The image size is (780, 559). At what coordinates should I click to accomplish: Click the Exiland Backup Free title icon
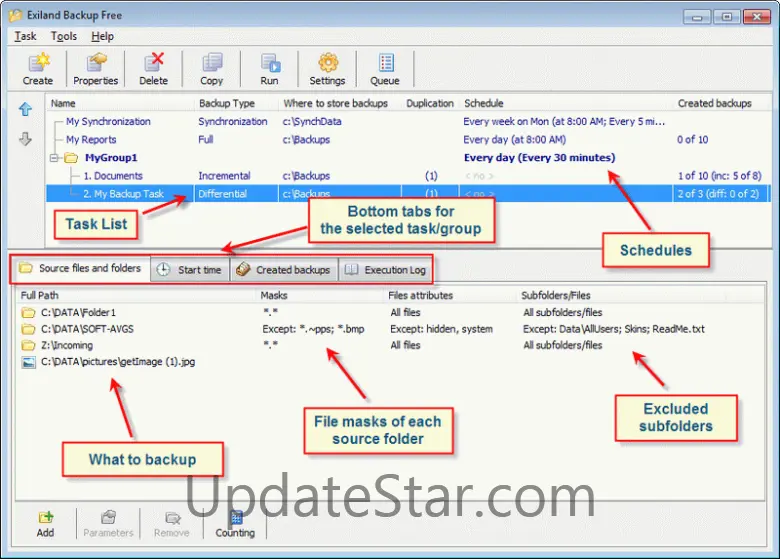(15, 15)
